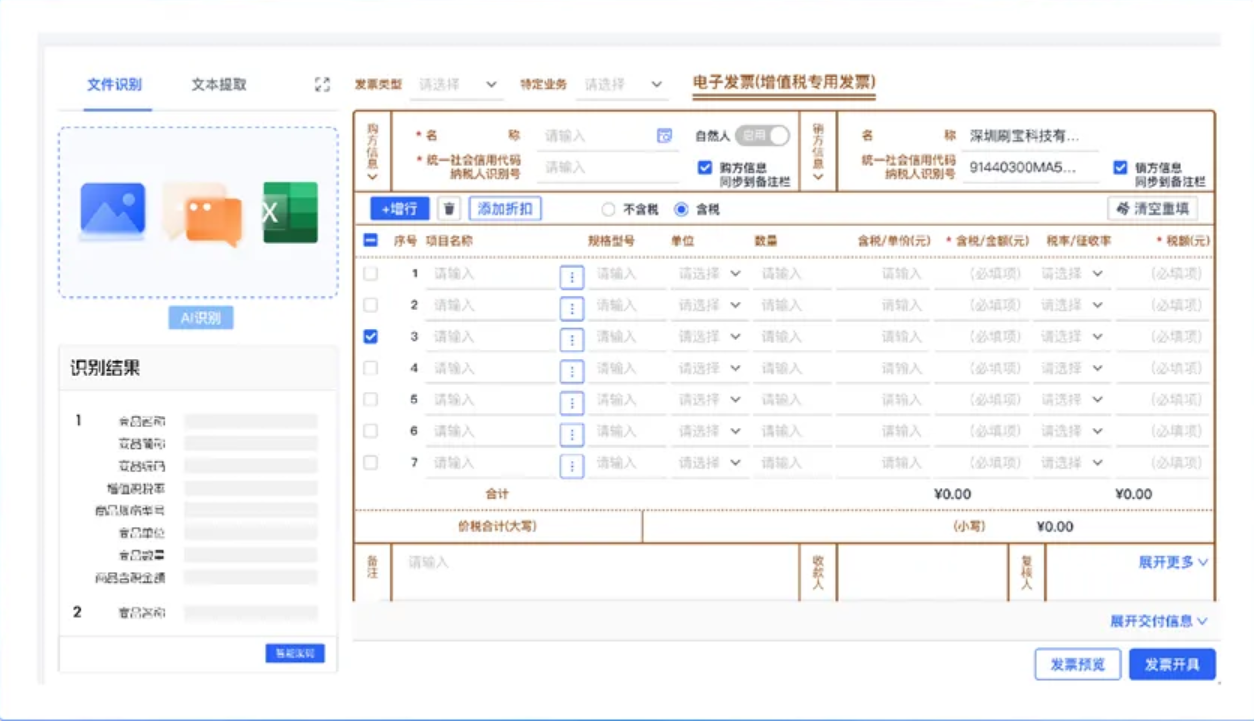Click the delete row trash icon

click(449, 209)
